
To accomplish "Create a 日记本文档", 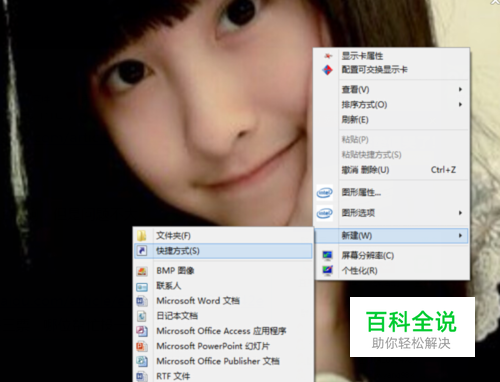I will 223,316.
